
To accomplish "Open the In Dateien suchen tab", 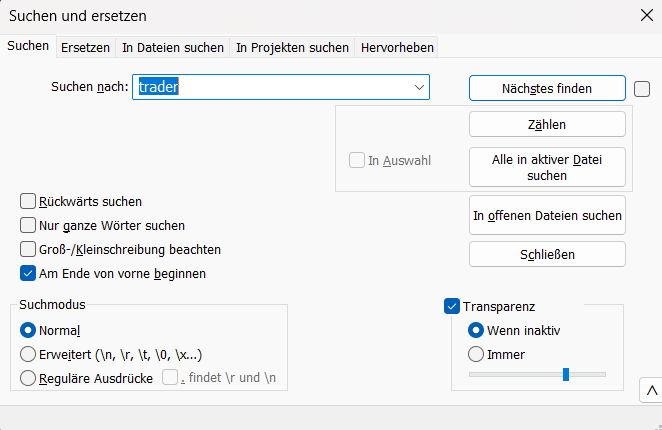I will pos(173,47).
